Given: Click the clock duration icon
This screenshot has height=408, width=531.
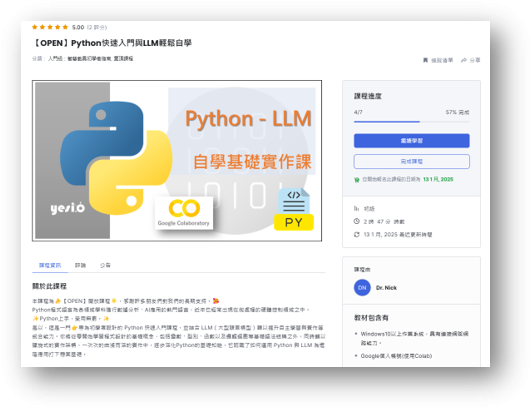Looking at the screenshot, I should tap(357, 221).
